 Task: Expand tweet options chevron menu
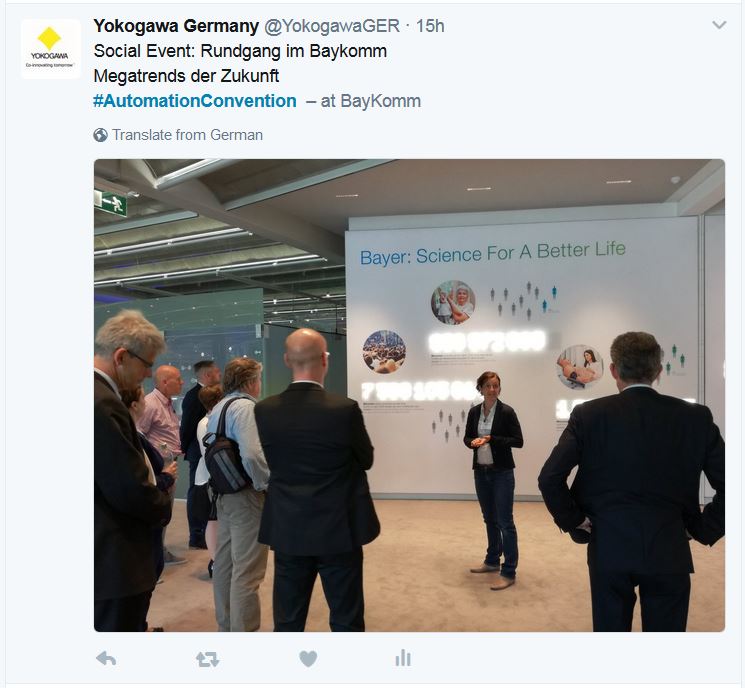pos(719,25)
